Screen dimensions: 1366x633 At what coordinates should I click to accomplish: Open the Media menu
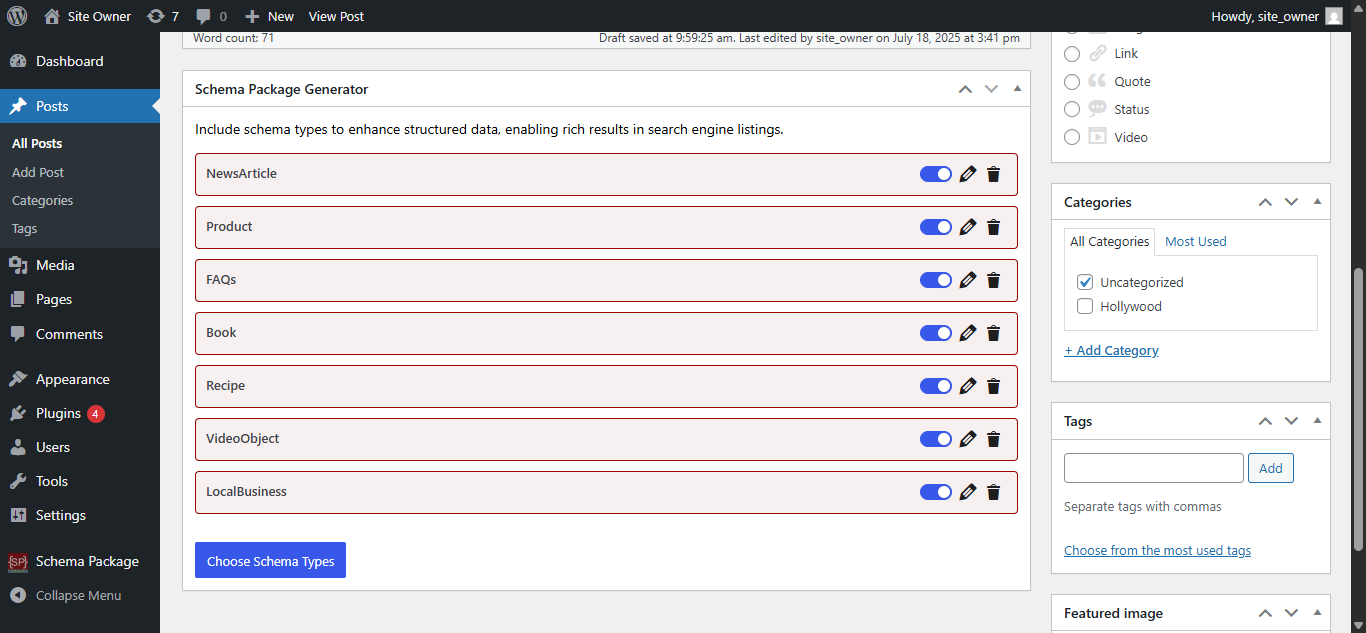tap(80, 265)
